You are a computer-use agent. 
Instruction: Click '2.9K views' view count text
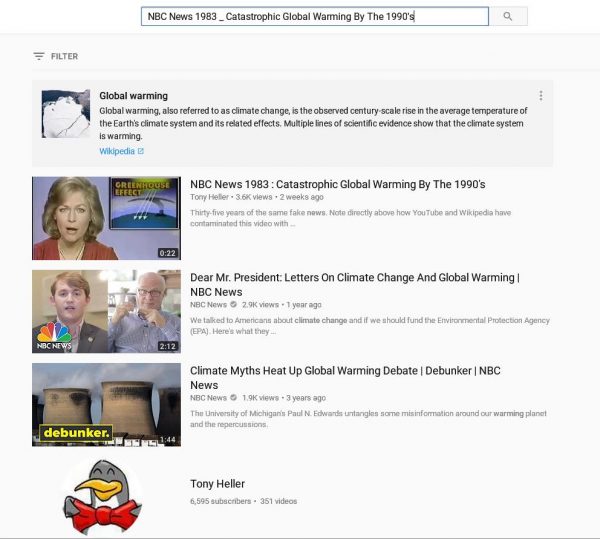click(260, 305)
